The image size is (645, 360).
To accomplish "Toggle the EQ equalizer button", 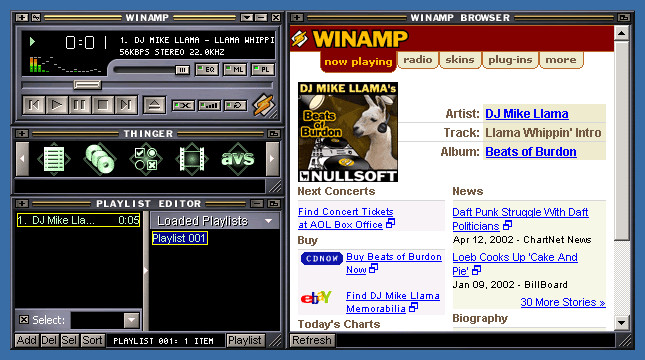I will [x=206, y=70].
